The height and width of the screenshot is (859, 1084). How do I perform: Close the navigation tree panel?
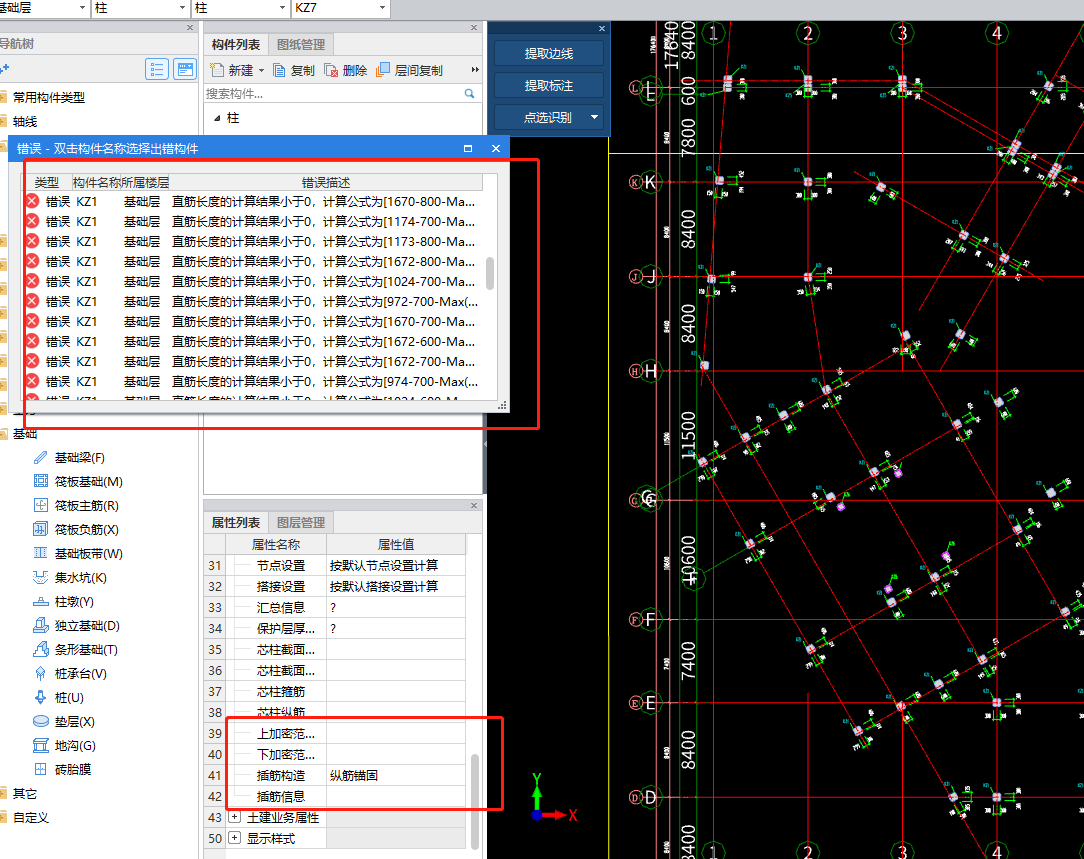click(x=190, y=28)
